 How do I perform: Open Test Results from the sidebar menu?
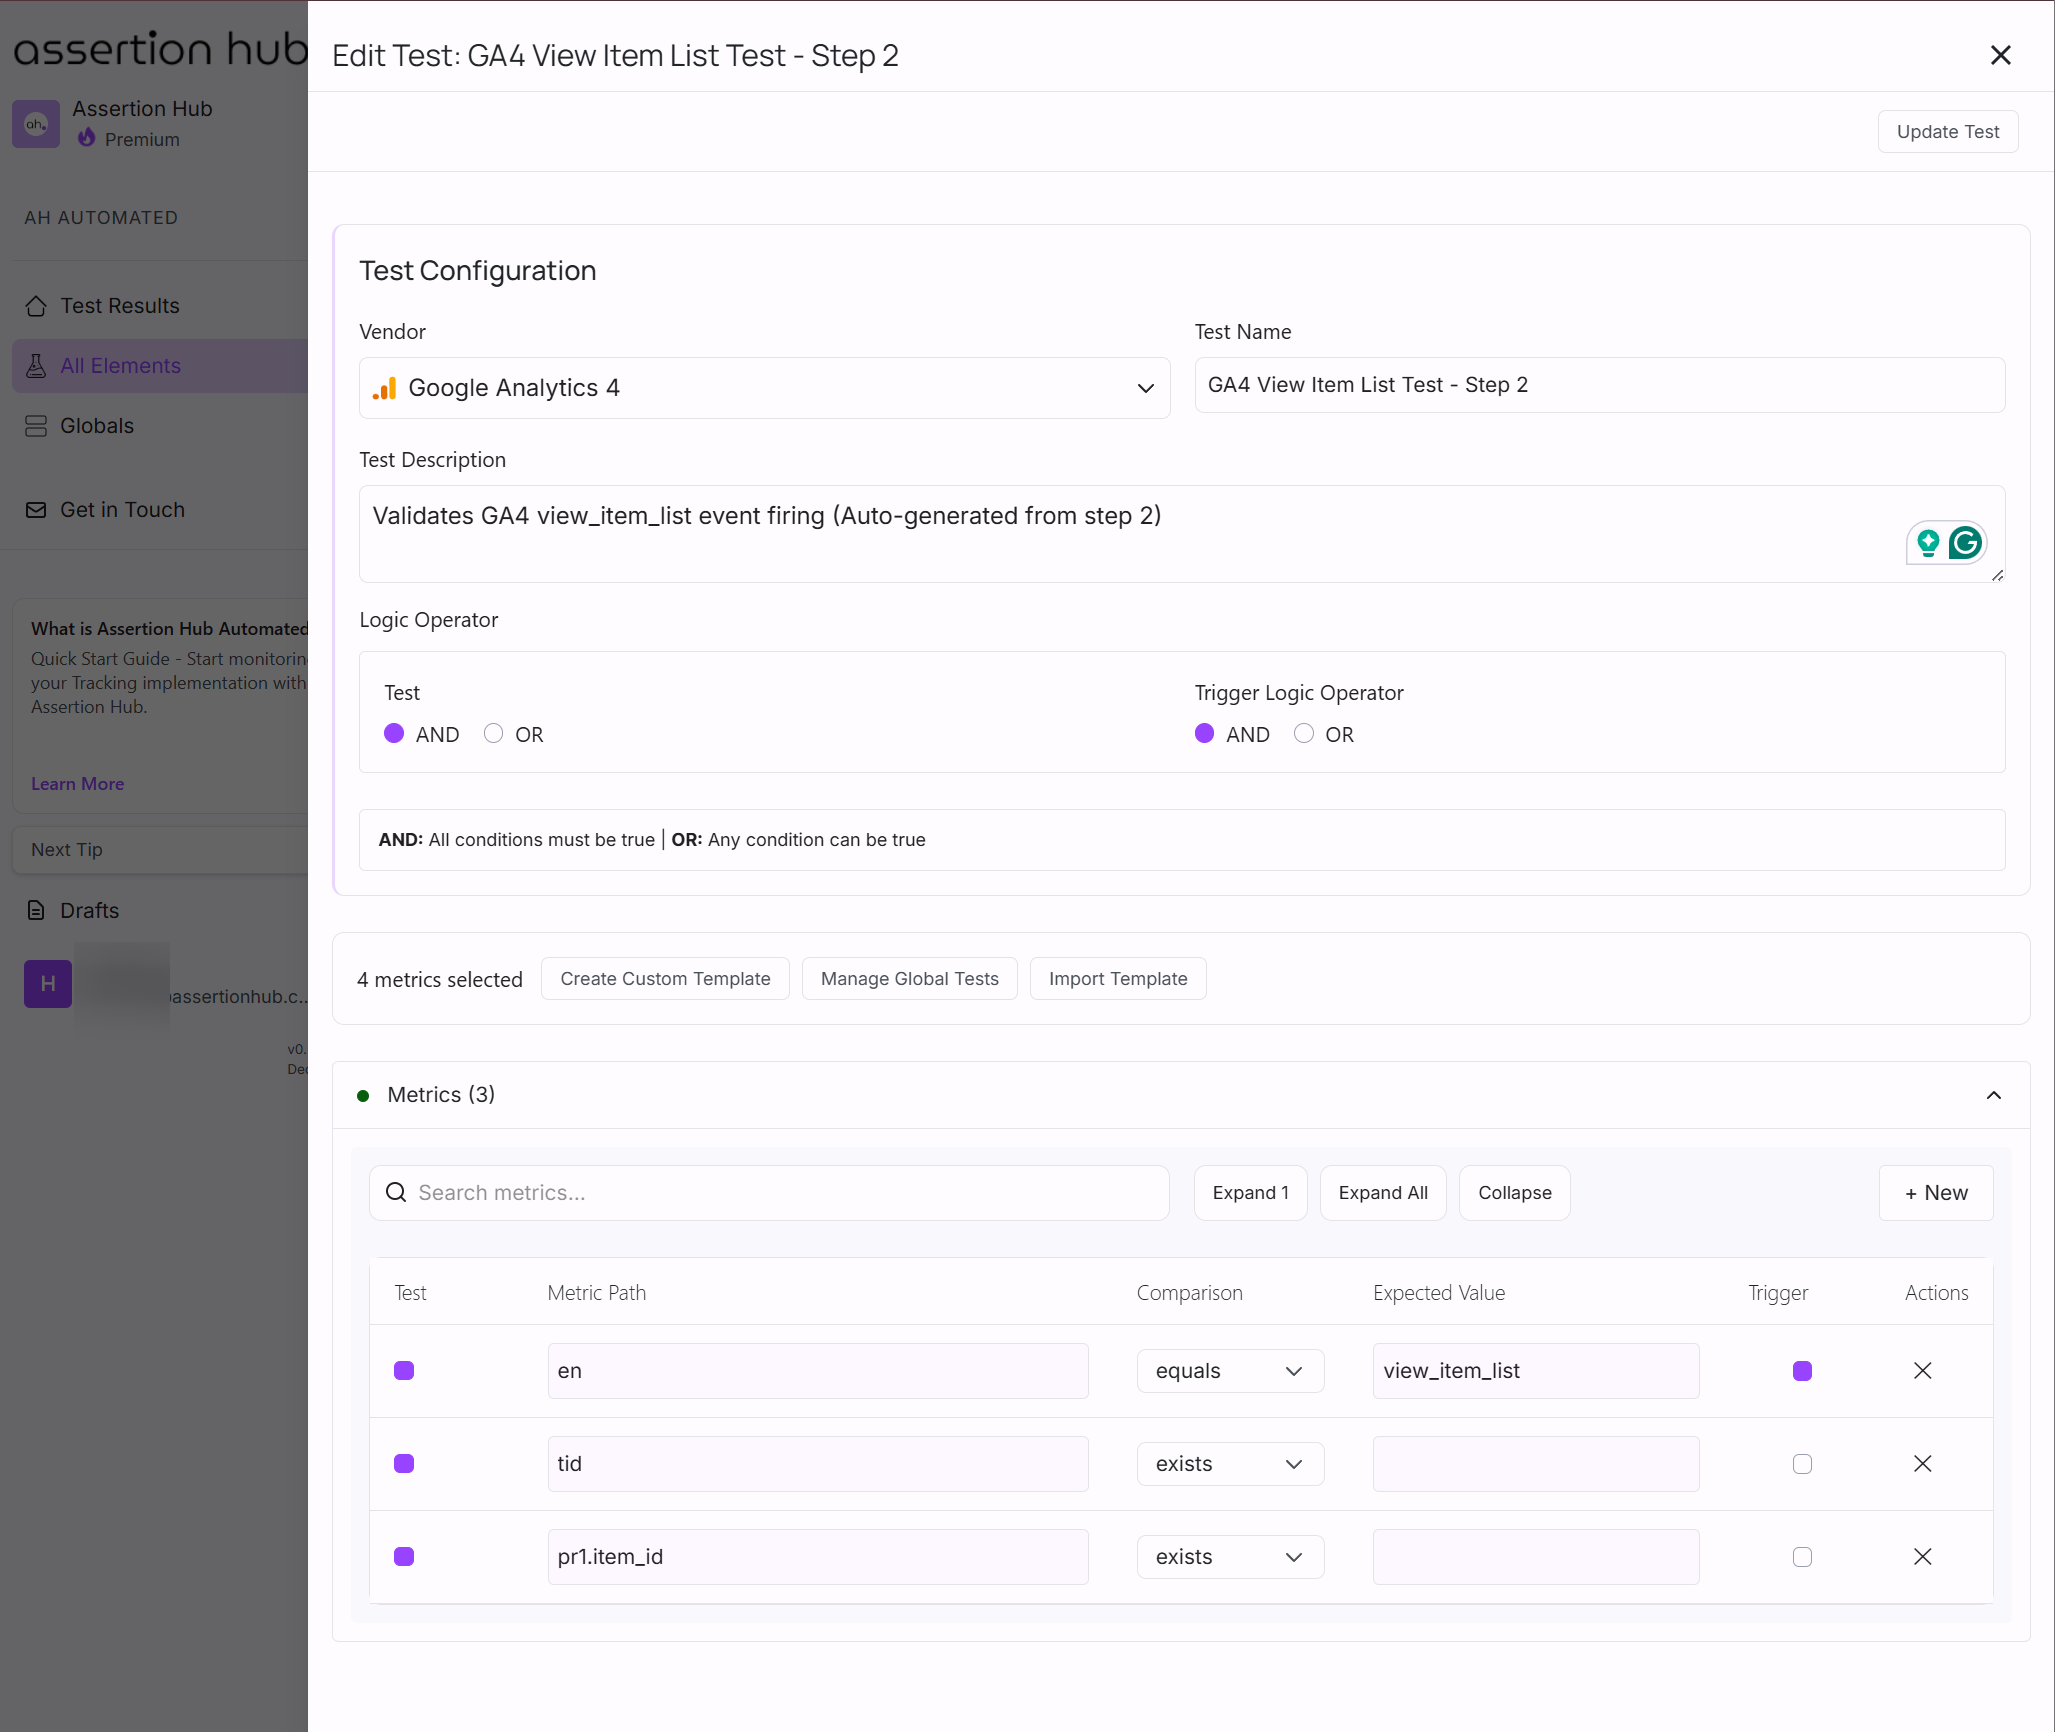click(119, 305)
